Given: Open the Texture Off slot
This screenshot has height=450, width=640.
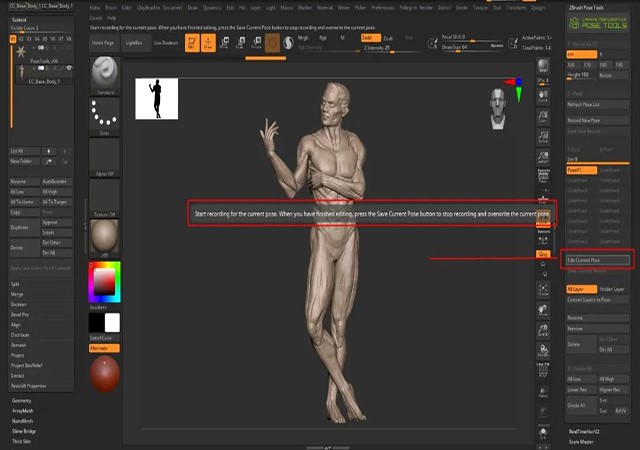Looking at the screenshot, I should (104, 196).
